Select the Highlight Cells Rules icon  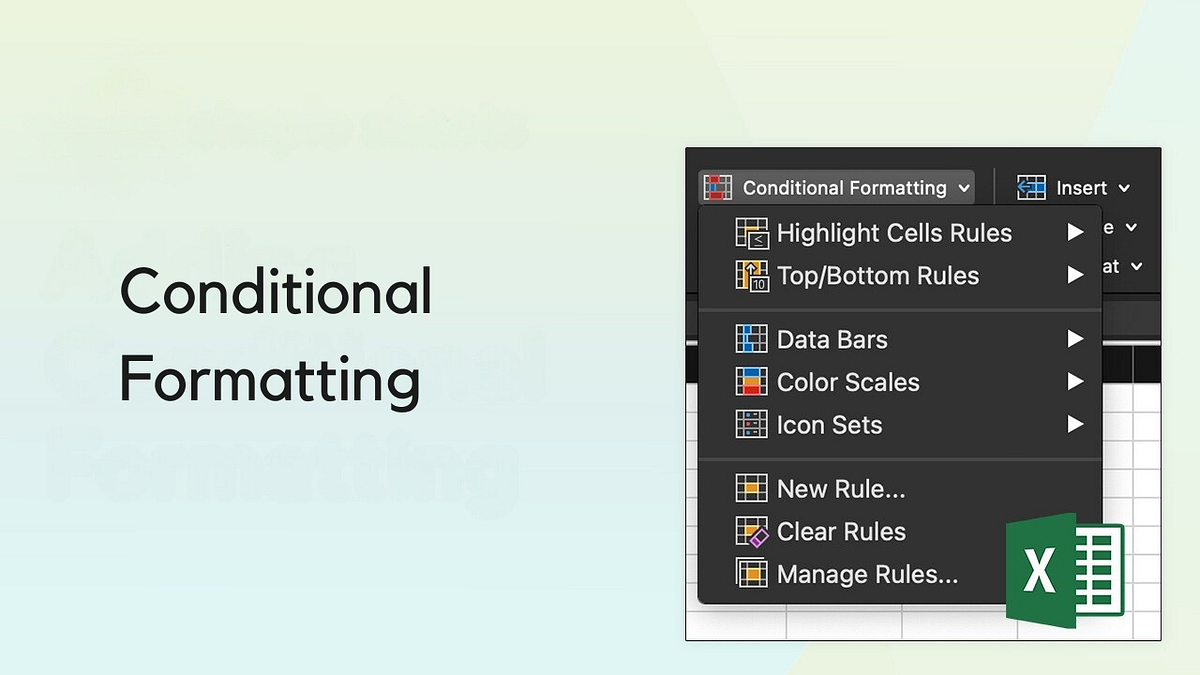tap(753, 232)
